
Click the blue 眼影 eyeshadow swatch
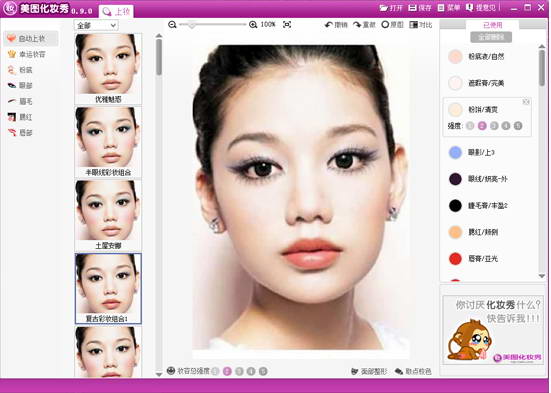click(x=455, y=153)
